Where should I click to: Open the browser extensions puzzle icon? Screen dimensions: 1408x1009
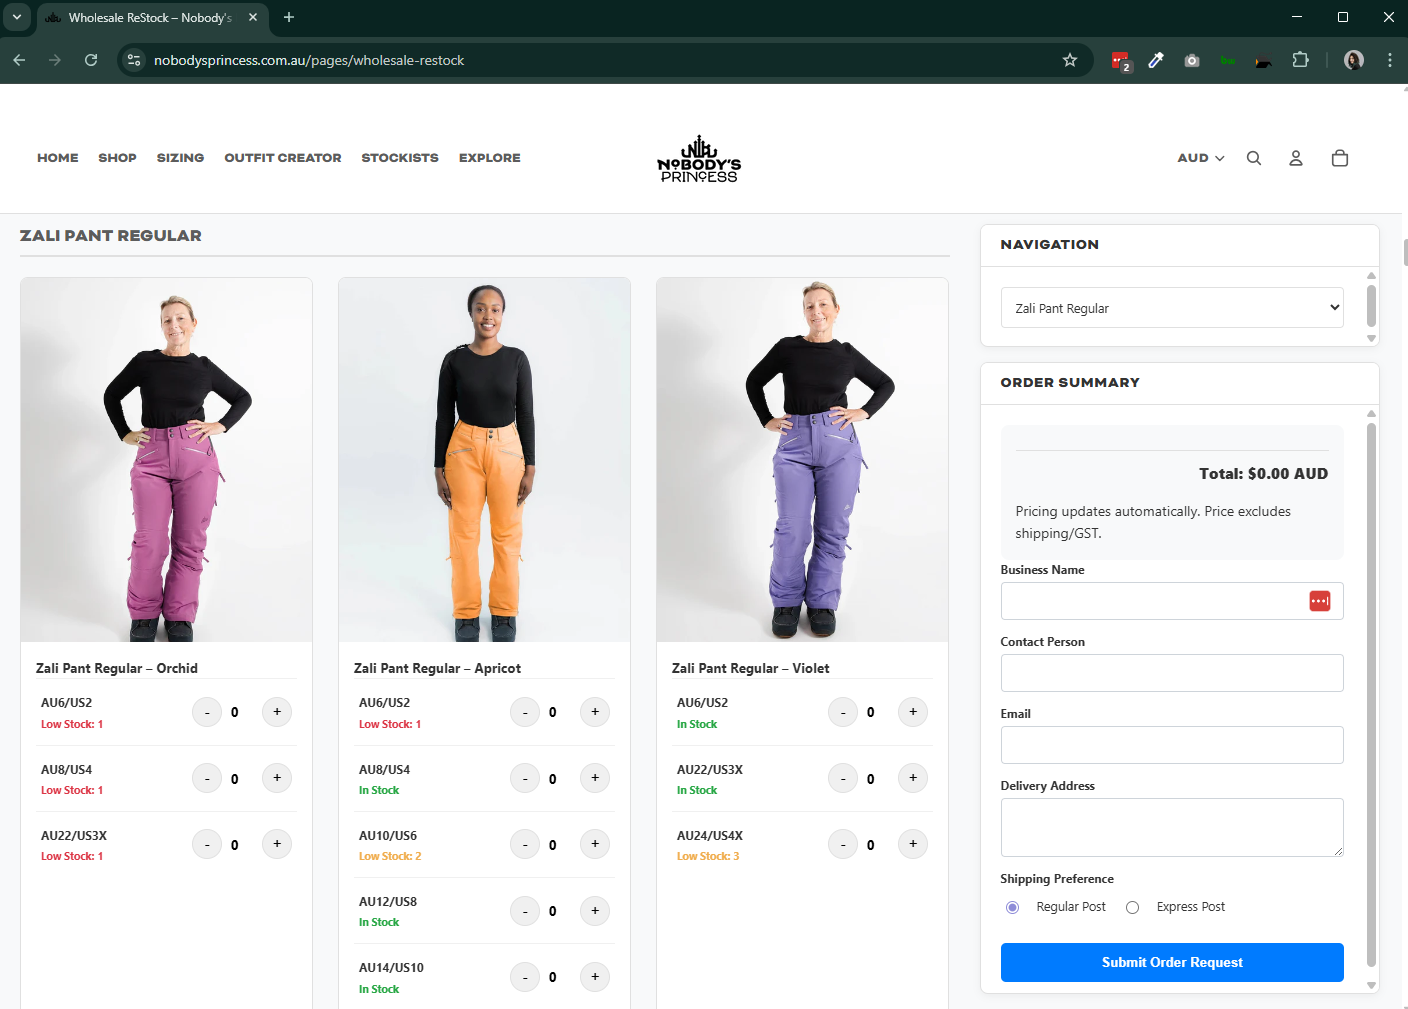point(1300,60)
